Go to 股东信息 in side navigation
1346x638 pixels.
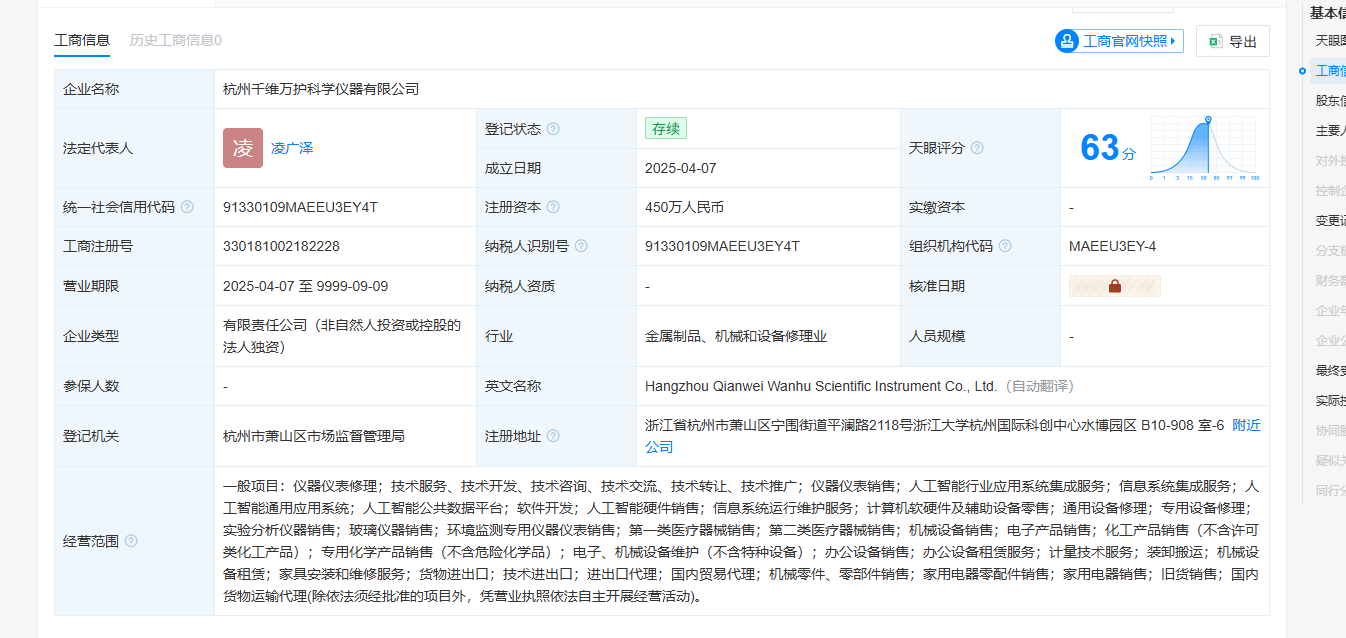click(x=1330, y=100)
